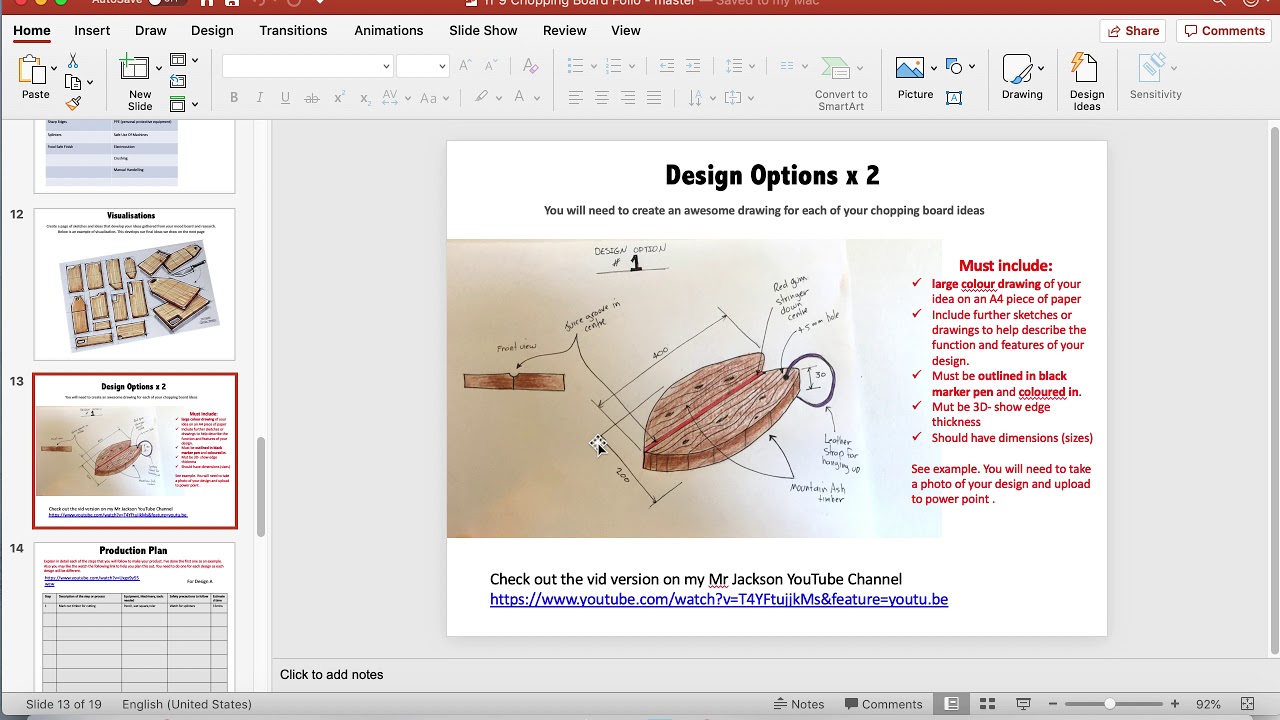Click the Copy icon

click(73, 82)
